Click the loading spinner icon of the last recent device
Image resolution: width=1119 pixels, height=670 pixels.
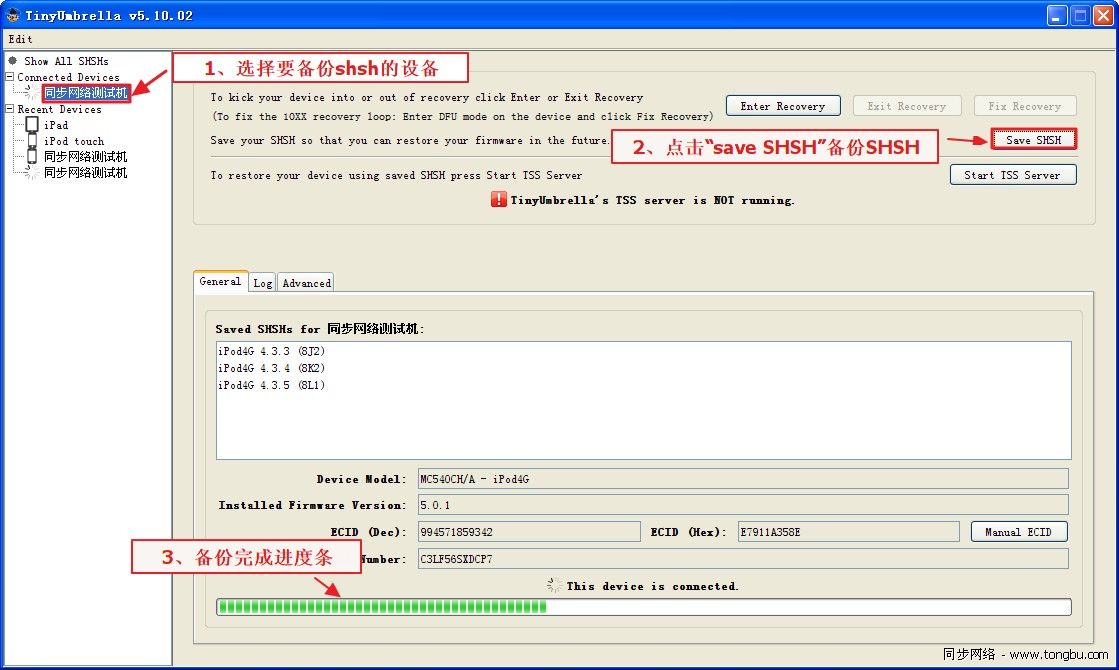click(x=32, y=173)
